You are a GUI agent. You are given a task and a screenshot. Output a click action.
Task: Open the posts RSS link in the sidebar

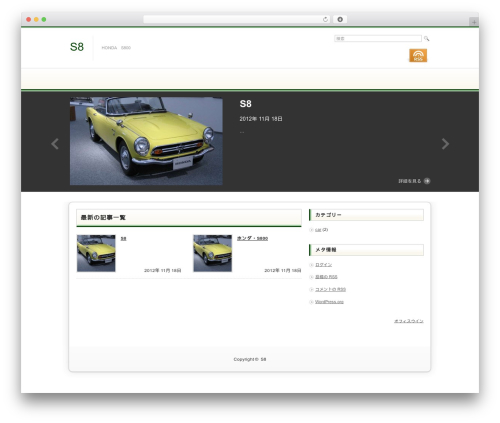[326, 277]
